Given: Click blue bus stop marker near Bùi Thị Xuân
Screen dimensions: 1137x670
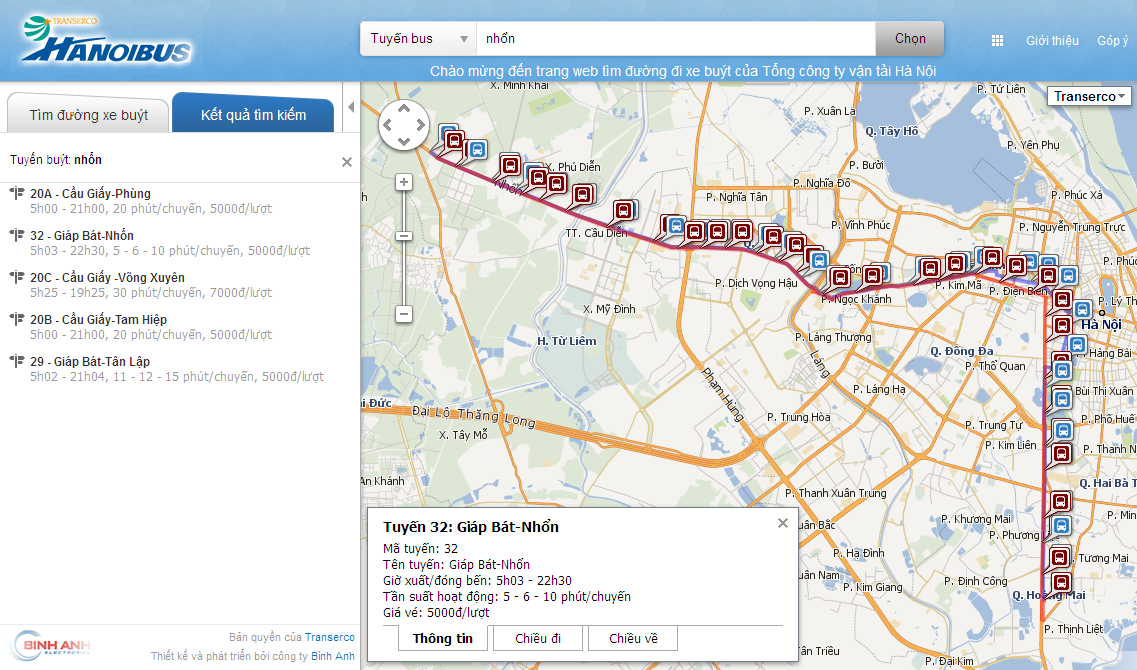Looking at the screenshot, I should (x=1062, y=400).
